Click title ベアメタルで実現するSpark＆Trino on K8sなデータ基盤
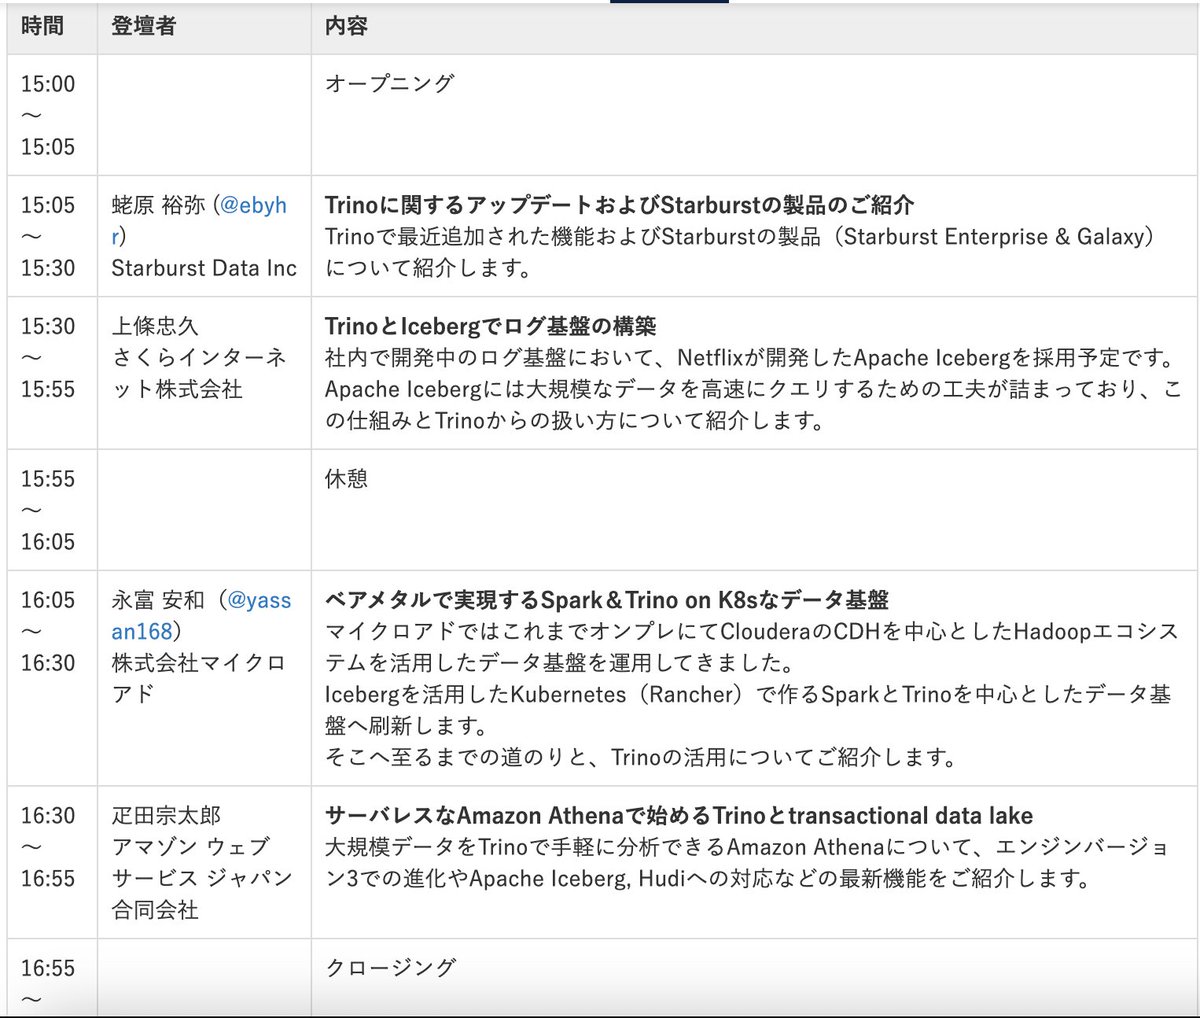 (607, 600)
